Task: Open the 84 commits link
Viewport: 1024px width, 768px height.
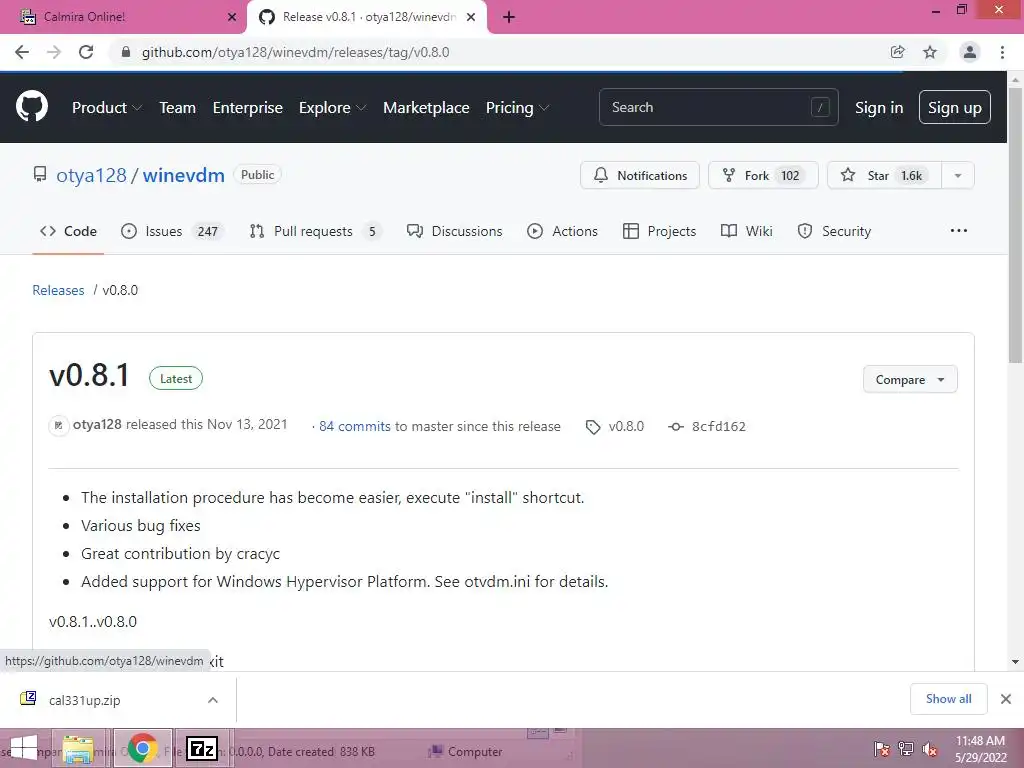Action: click(x=355, y=426)
